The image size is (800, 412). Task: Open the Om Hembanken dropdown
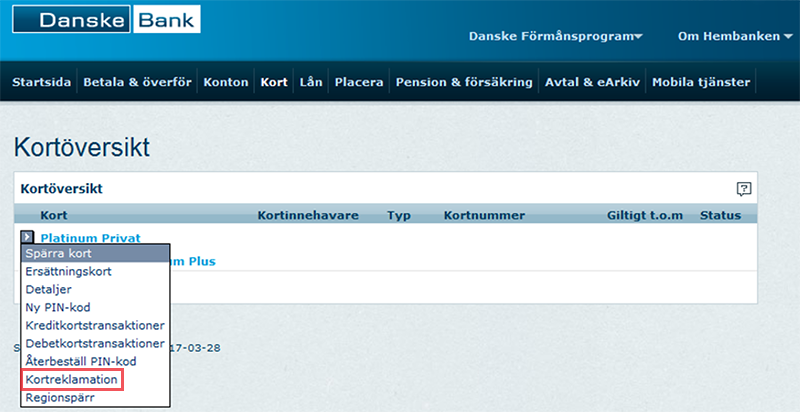(735, 36)
